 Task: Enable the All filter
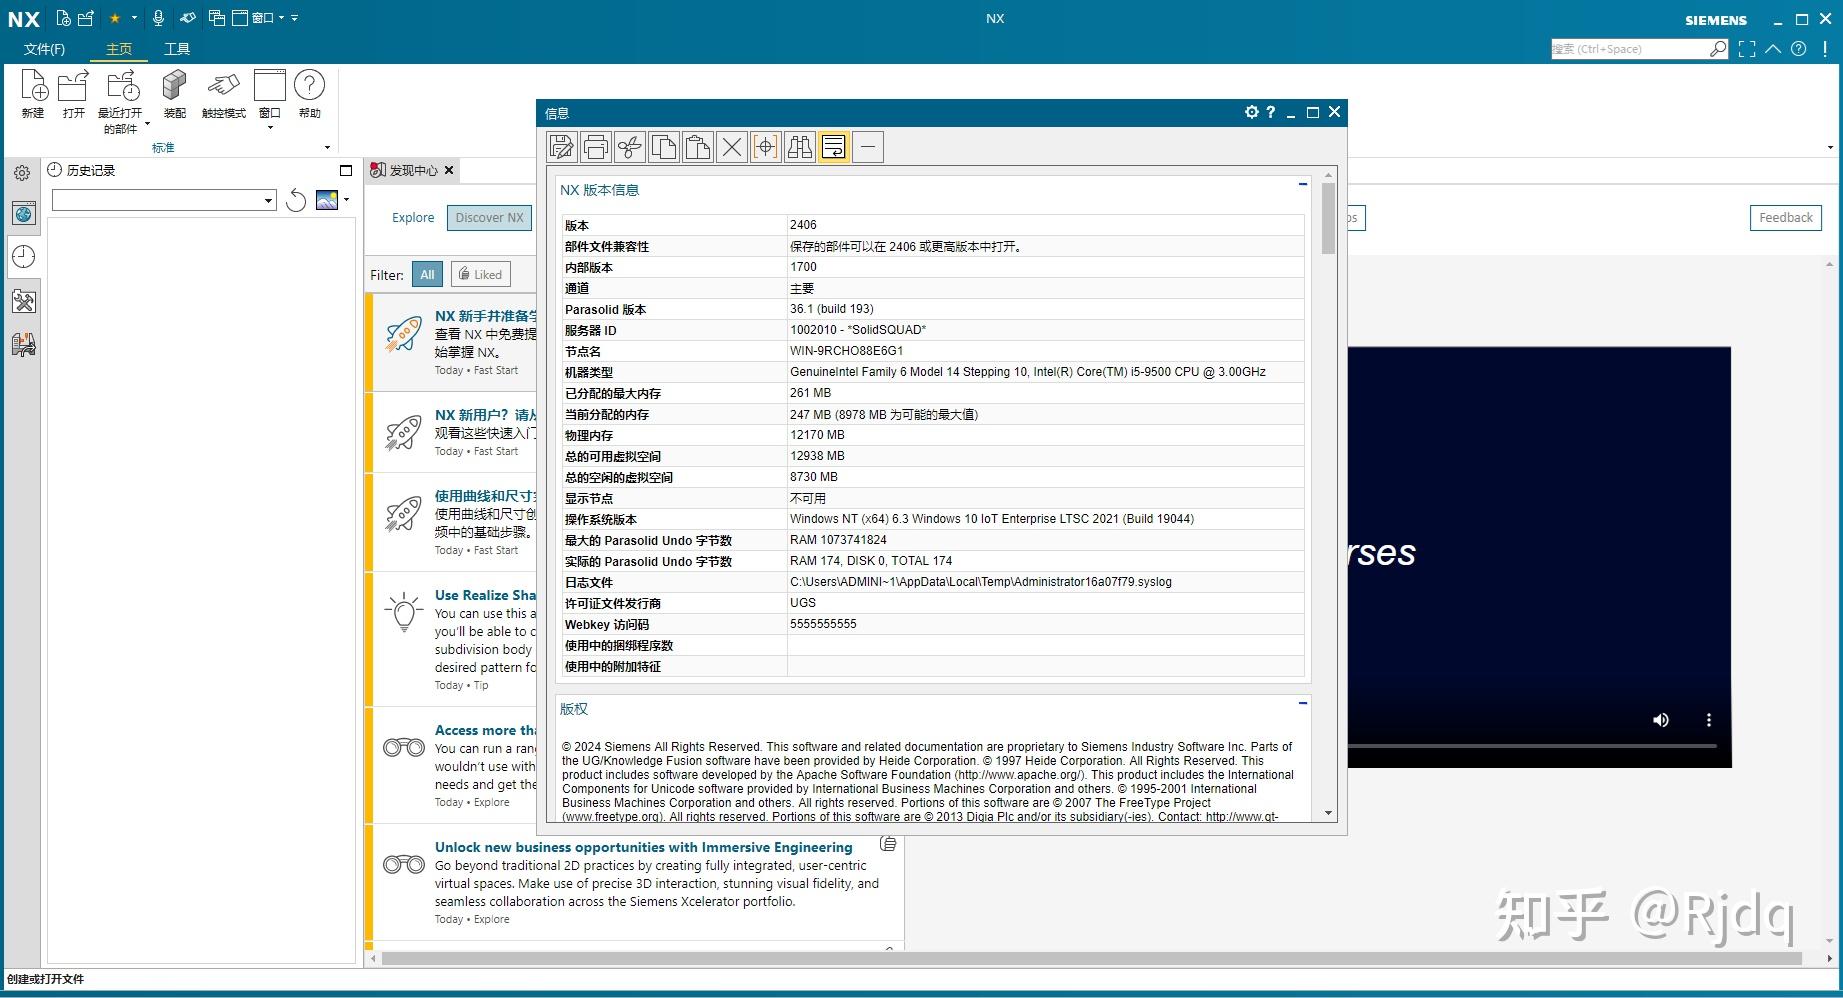click(x=427, y=273)
